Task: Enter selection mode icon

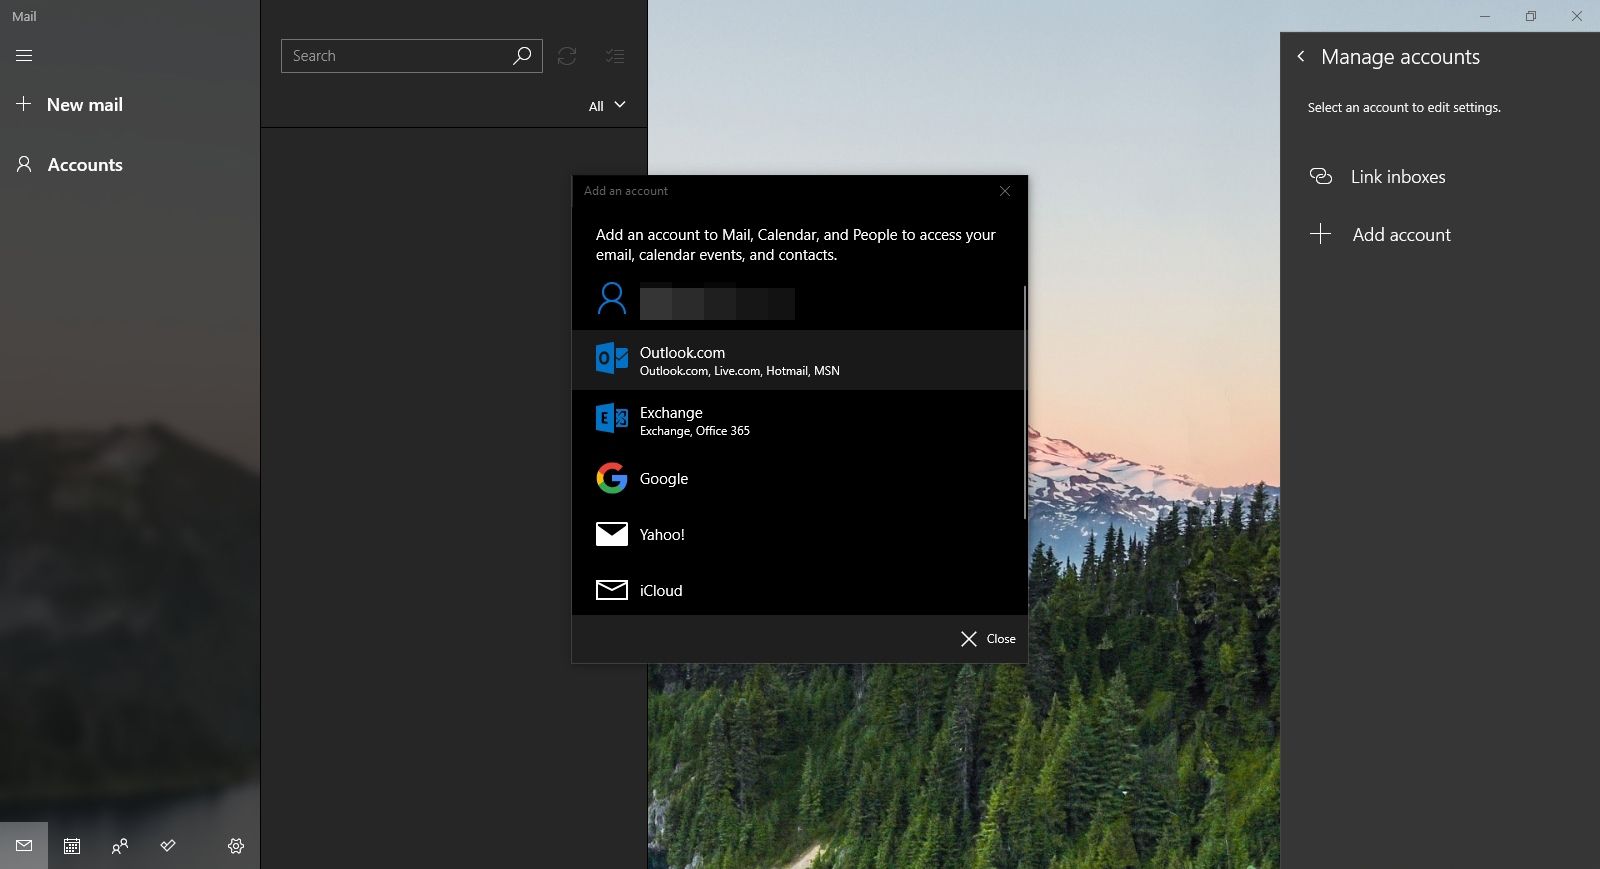Action: click(615, 56)
